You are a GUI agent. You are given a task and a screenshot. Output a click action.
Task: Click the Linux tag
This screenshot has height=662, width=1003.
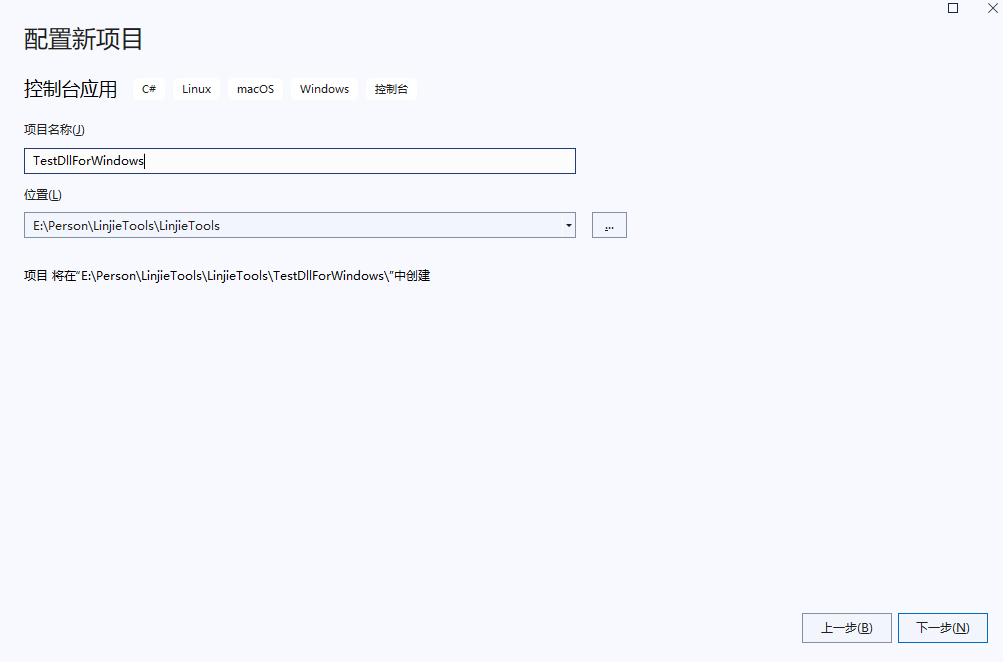[x=196, y=89]
